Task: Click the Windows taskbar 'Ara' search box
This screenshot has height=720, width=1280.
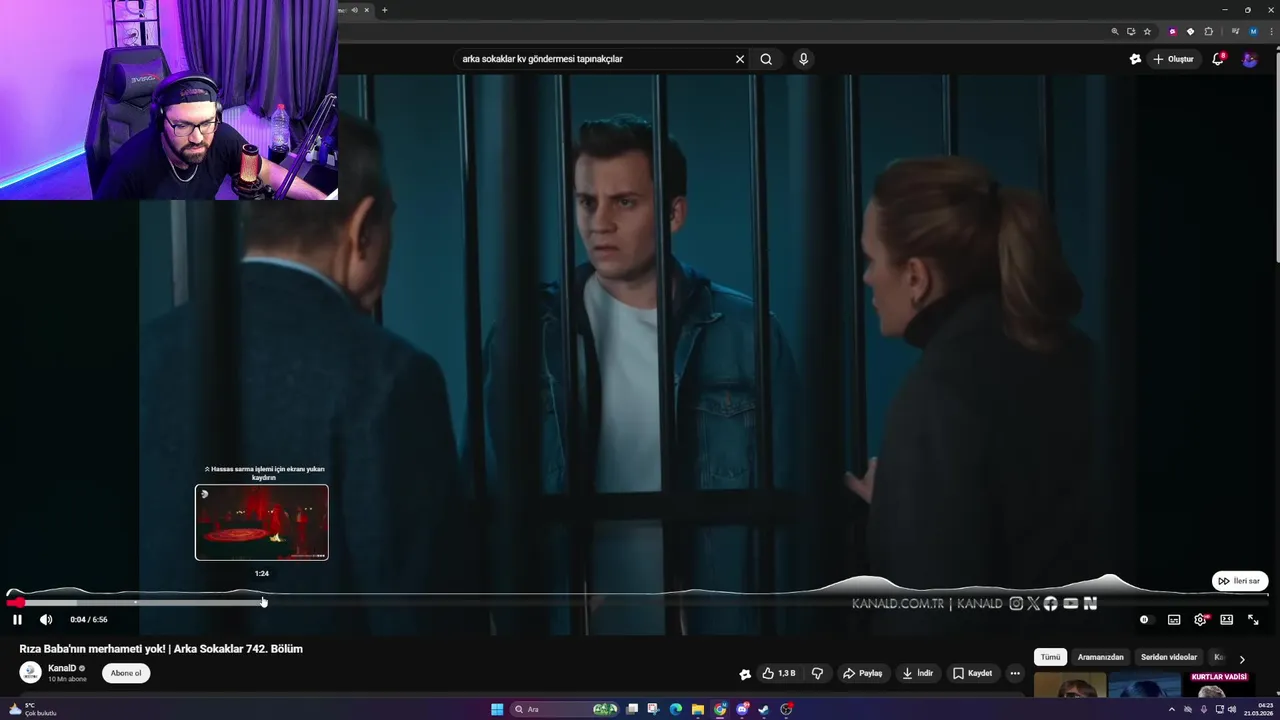Action: coord(564,709)
